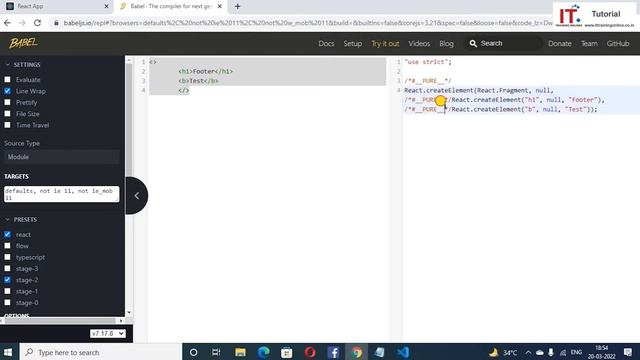Open the clock showing 18:54
Image resolution: width=640 pixels, height=360 pixels.
602,352
